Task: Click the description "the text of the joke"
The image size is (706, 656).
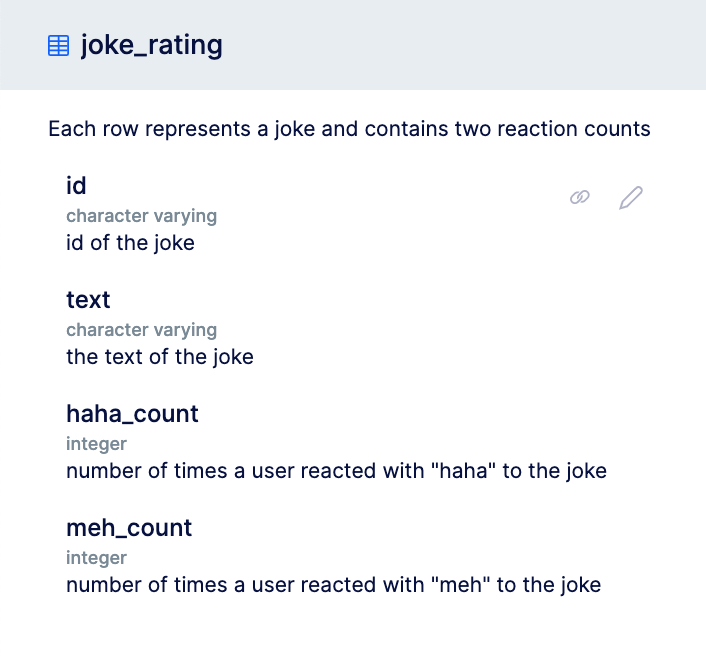Action: coord(160,357)
